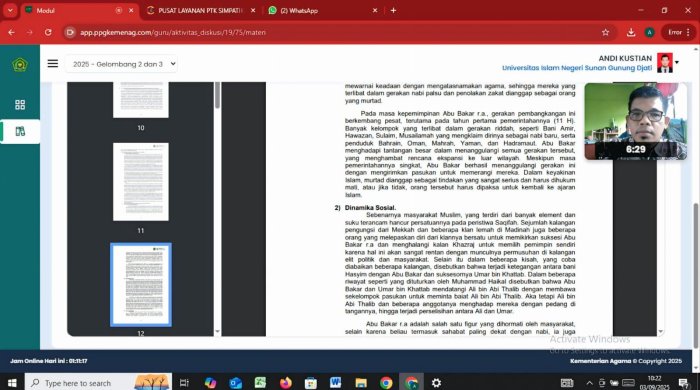The height and width of the screenshot is (390, 700).
Task: Open Task View on taskbar
Action: tap(184, 383)
